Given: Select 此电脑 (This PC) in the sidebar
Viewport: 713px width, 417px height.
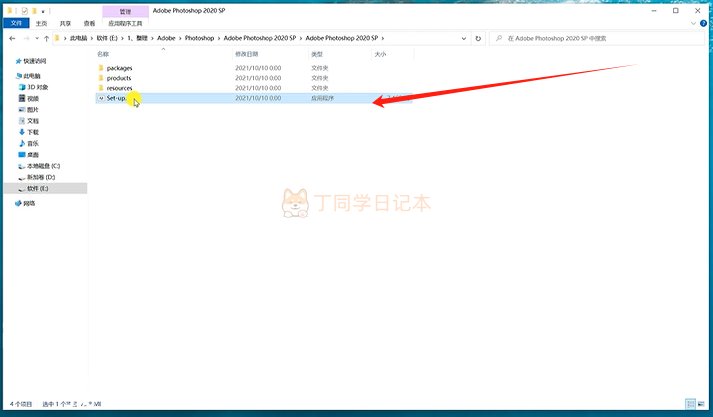Looking at the screenshot, I should 32,76.
